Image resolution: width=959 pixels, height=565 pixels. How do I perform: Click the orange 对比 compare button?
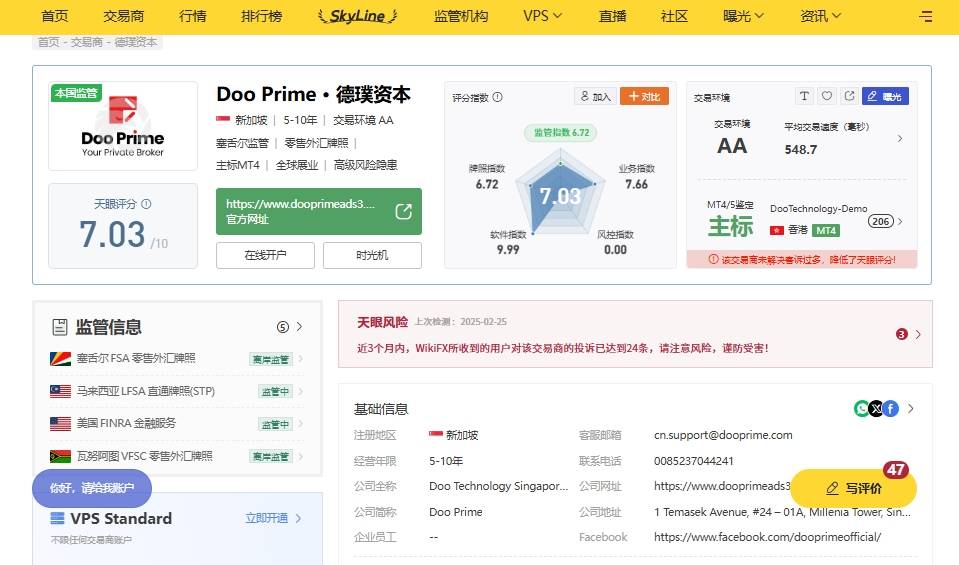point(645,97)
